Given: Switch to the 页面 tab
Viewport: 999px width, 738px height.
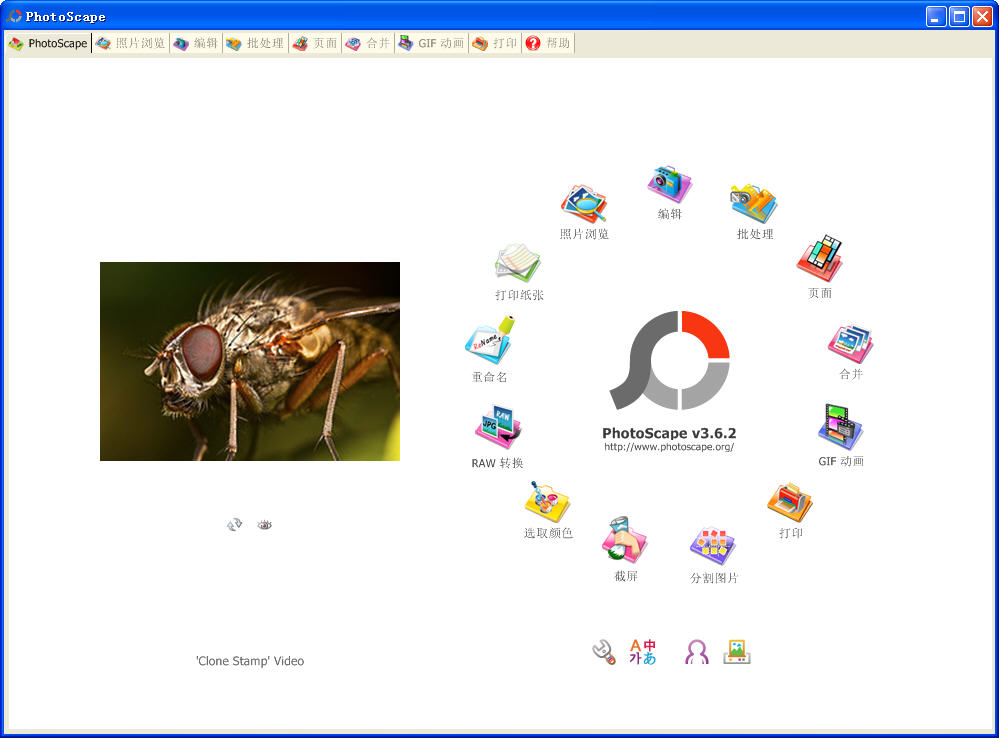Looking at the screenshot, I should (315, 43).
